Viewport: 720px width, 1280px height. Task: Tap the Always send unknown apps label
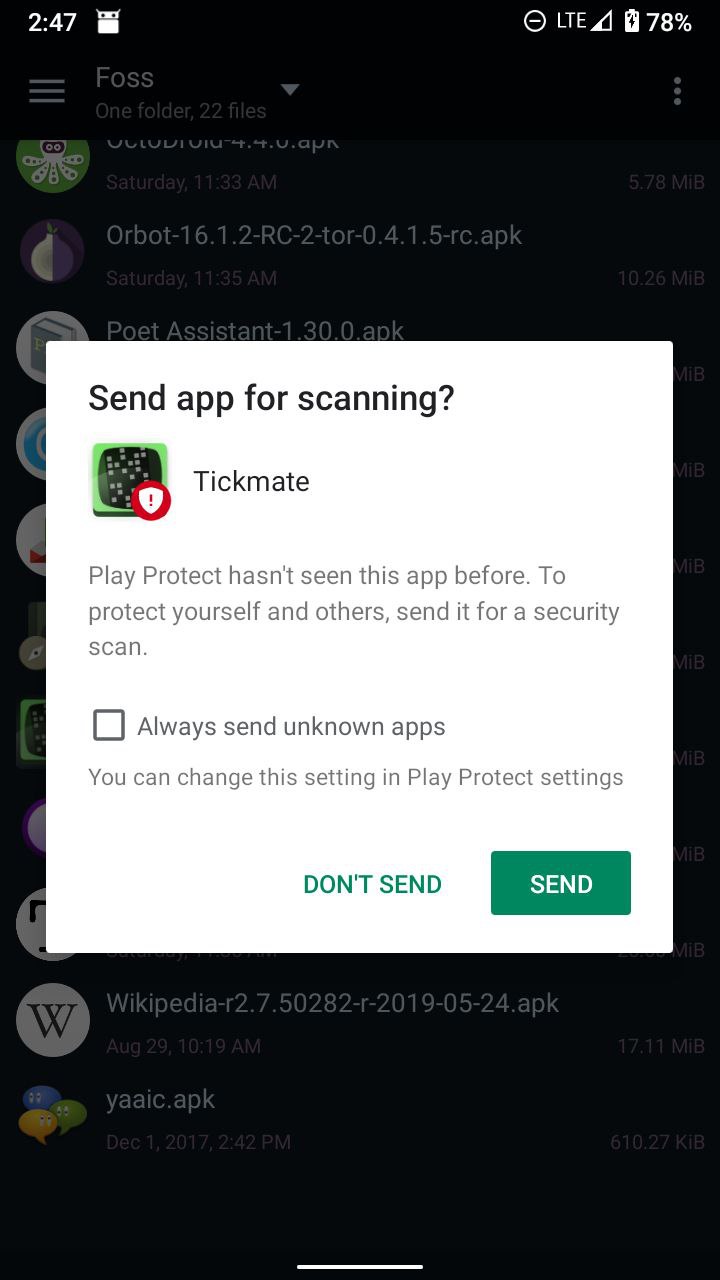(291, 726)
